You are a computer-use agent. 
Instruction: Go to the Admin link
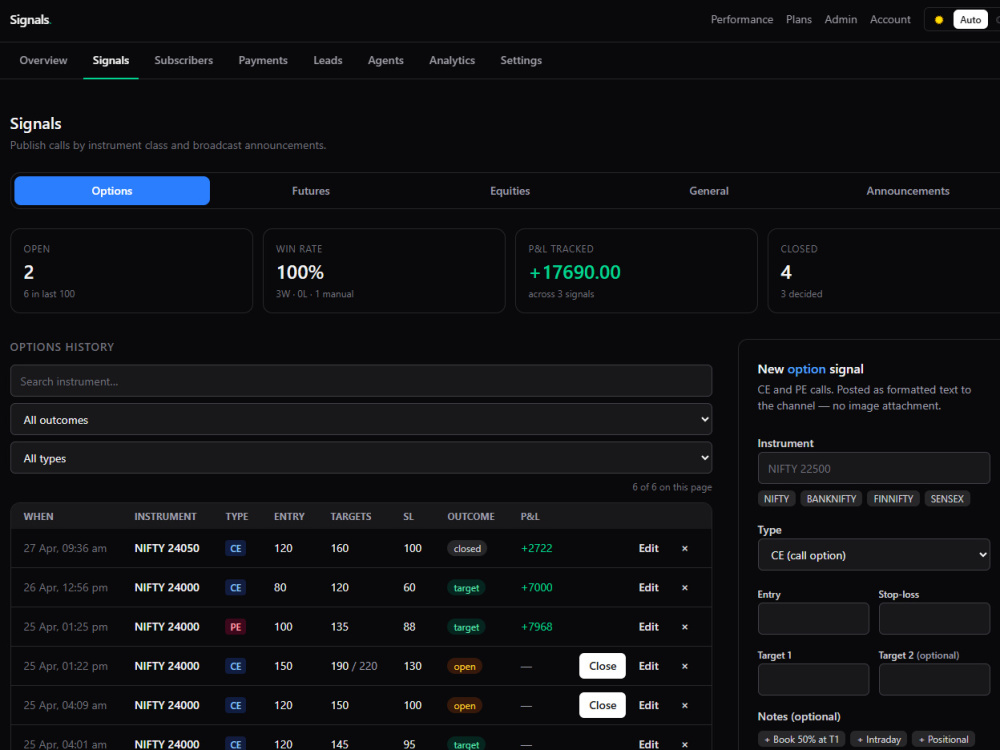(841, 20)
